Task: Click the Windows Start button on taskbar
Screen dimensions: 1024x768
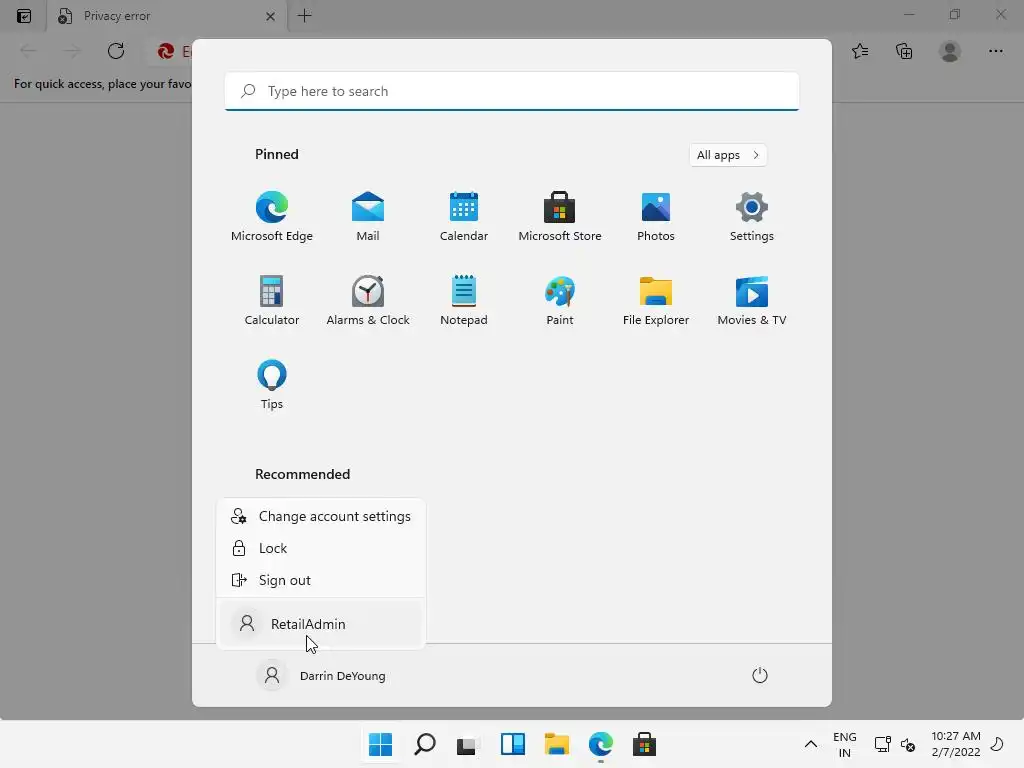Action: point(381,744)
